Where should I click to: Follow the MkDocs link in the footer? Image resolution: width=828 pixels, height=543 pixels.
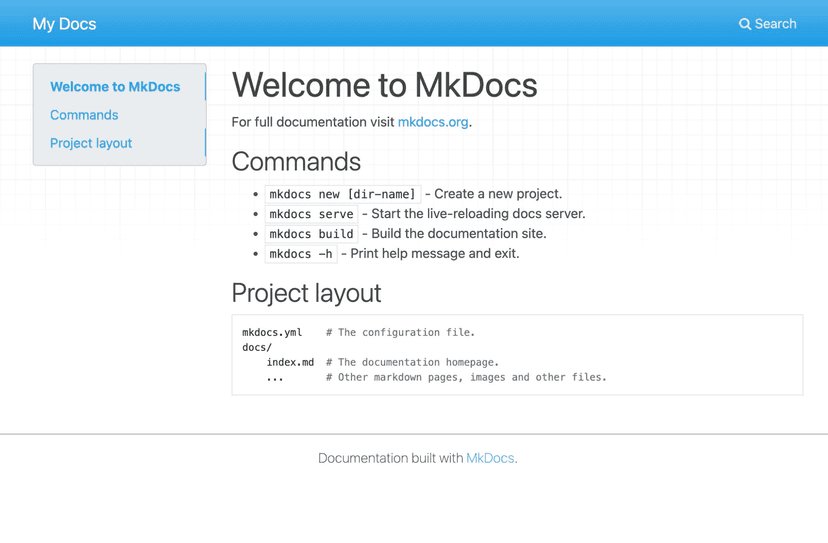pyautogui.click(x=491, y=458)
